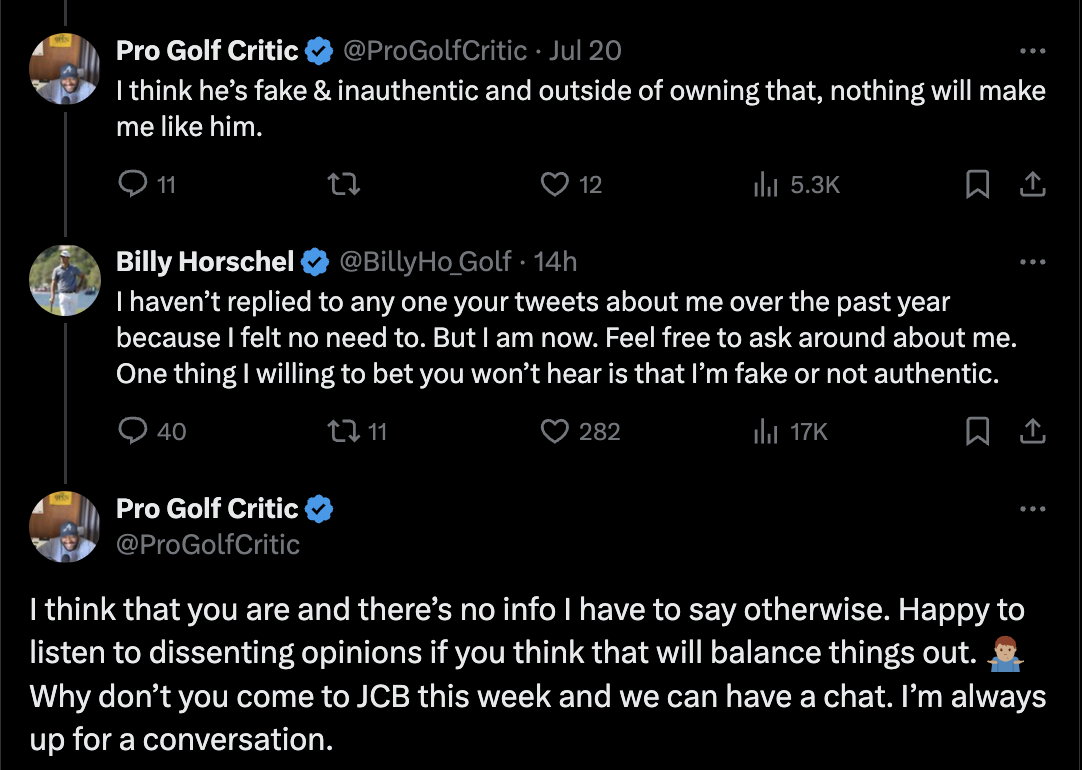The height and width of the screenshot is (770, 1082).
Task: Open more options on main tweet
Action: (1032, 509)
